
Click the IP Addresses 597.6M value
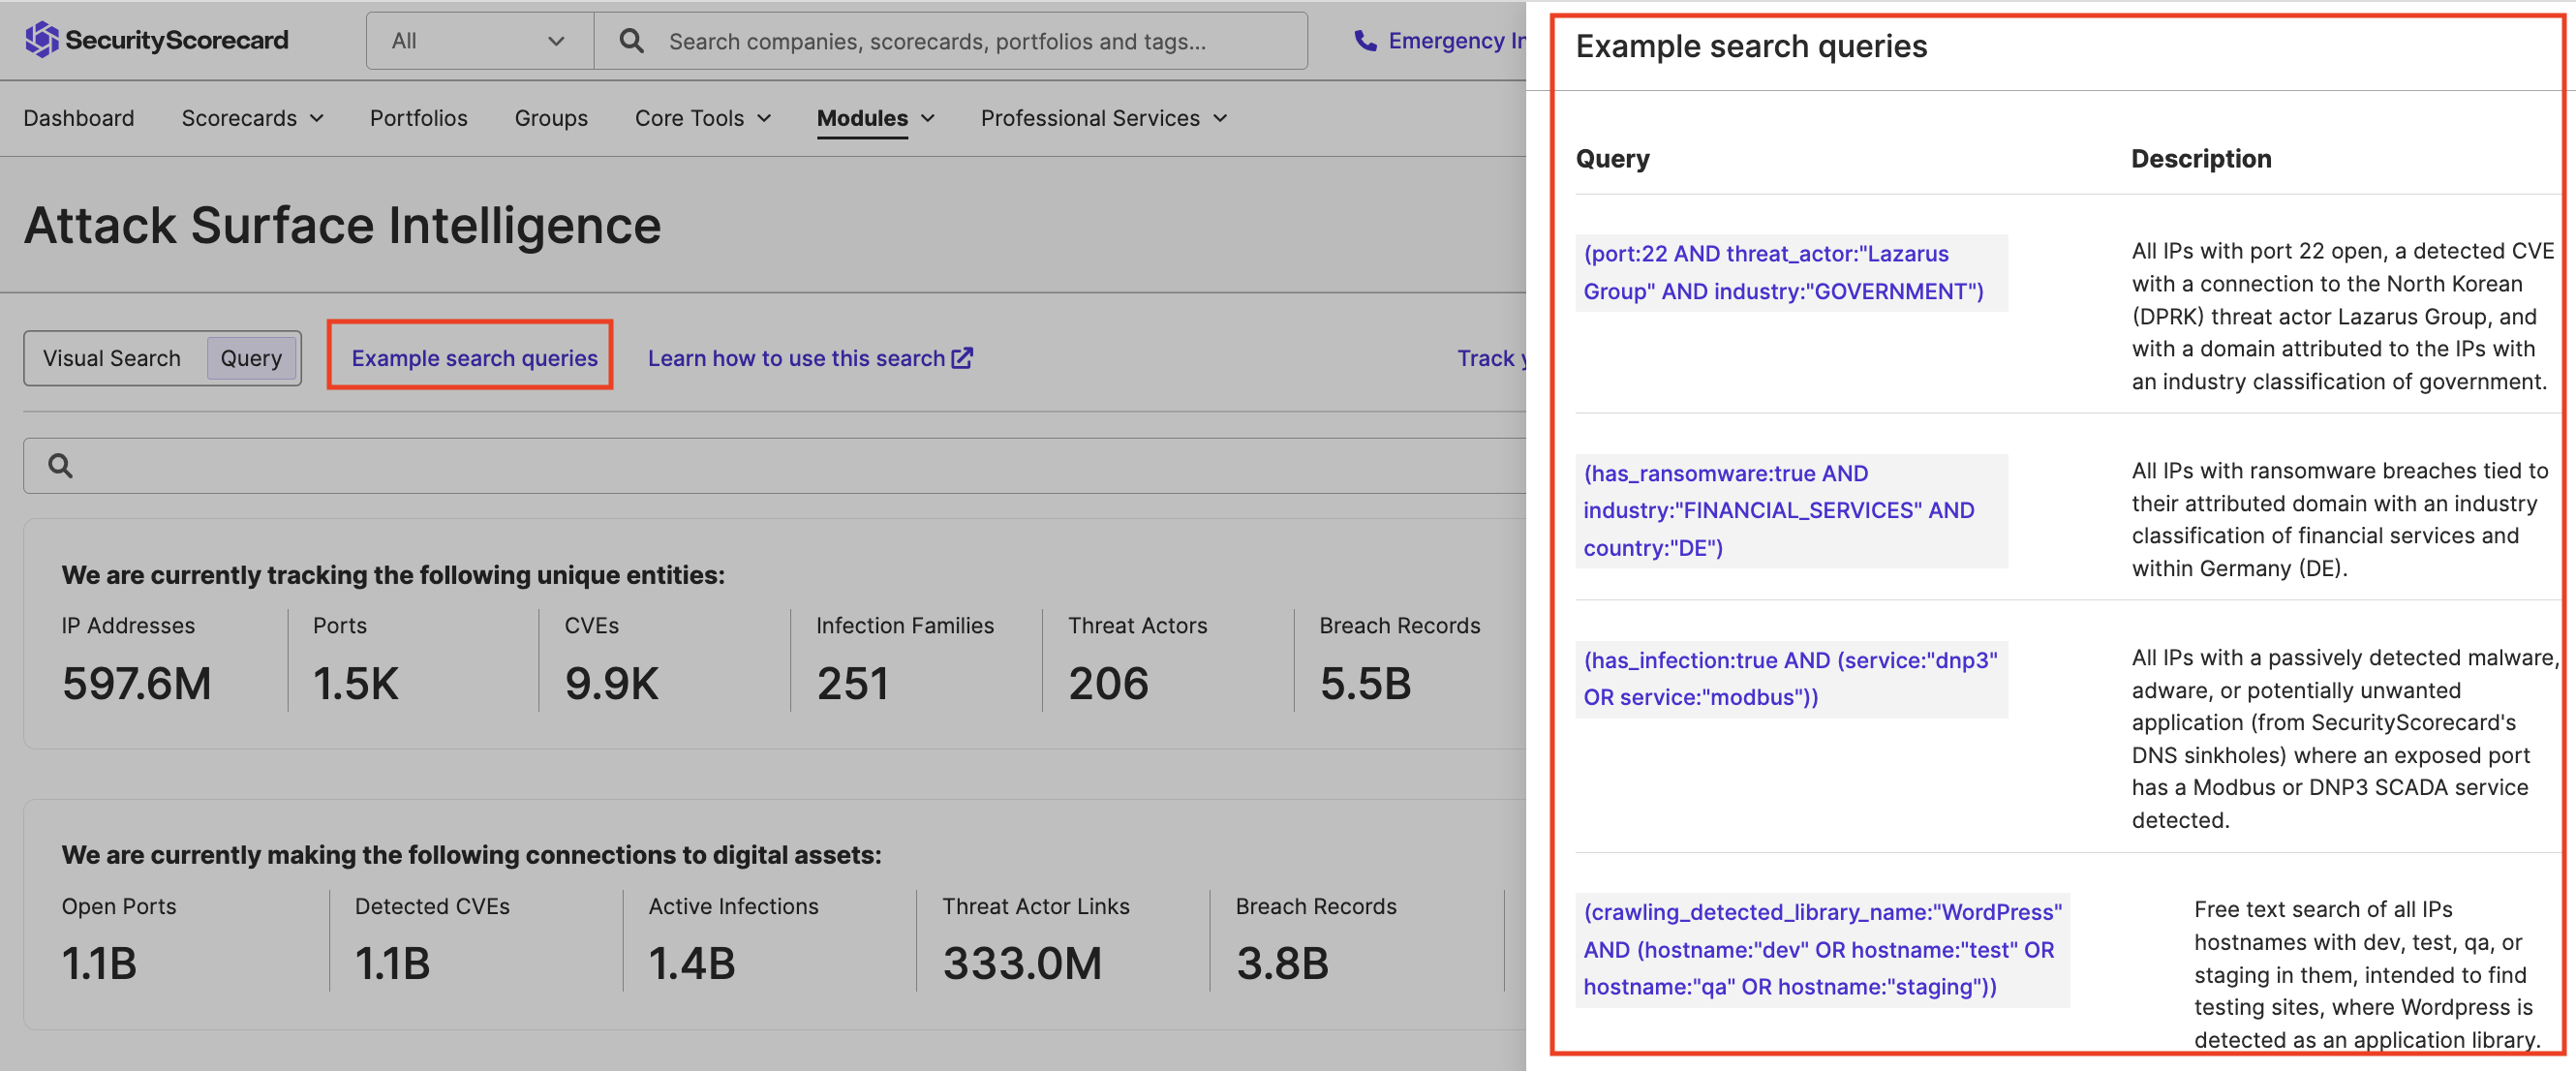click(x=137, y=684)
